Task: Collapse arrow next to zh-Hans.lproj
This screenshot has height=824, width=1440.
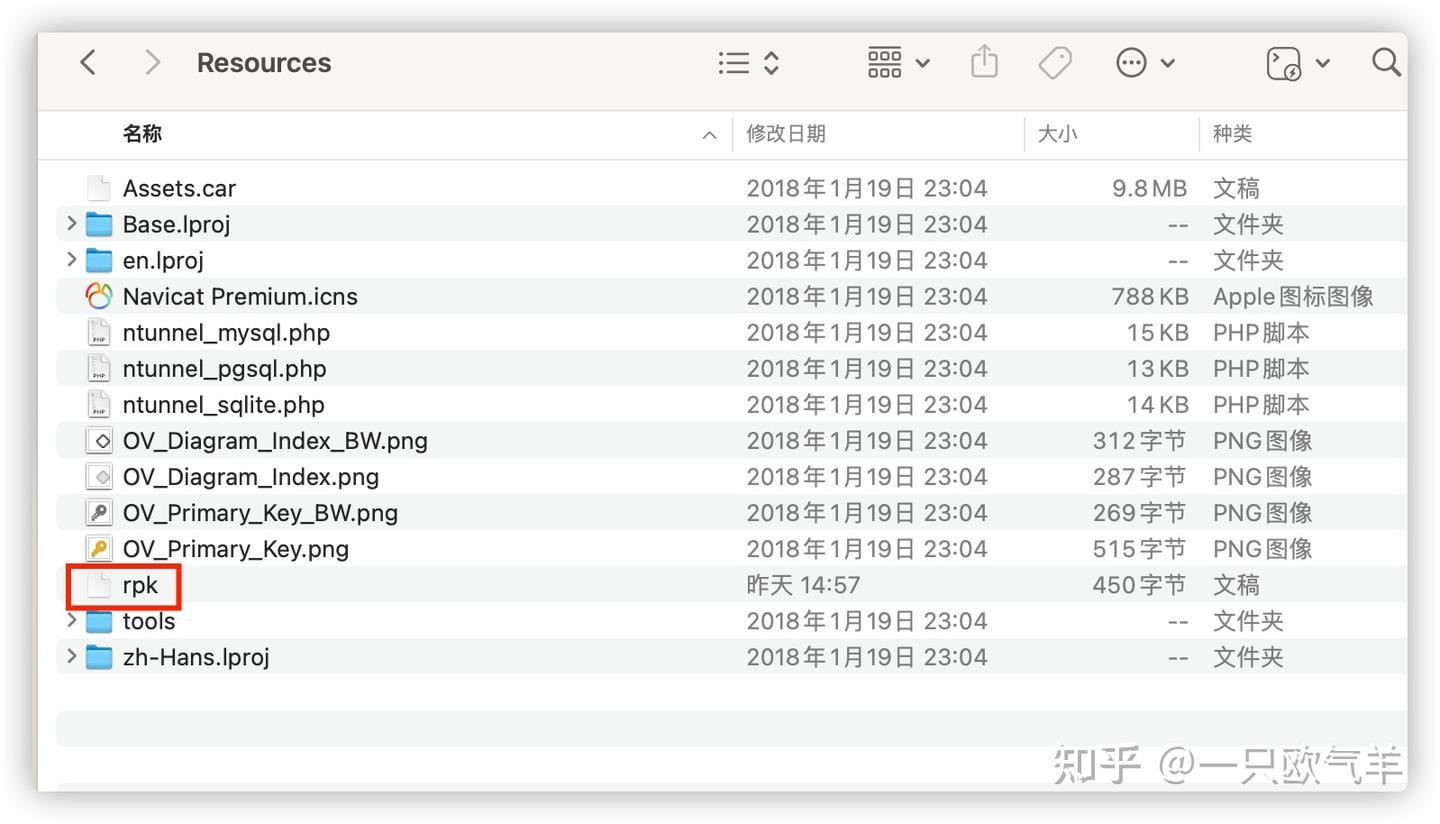Action: point(70,656)
